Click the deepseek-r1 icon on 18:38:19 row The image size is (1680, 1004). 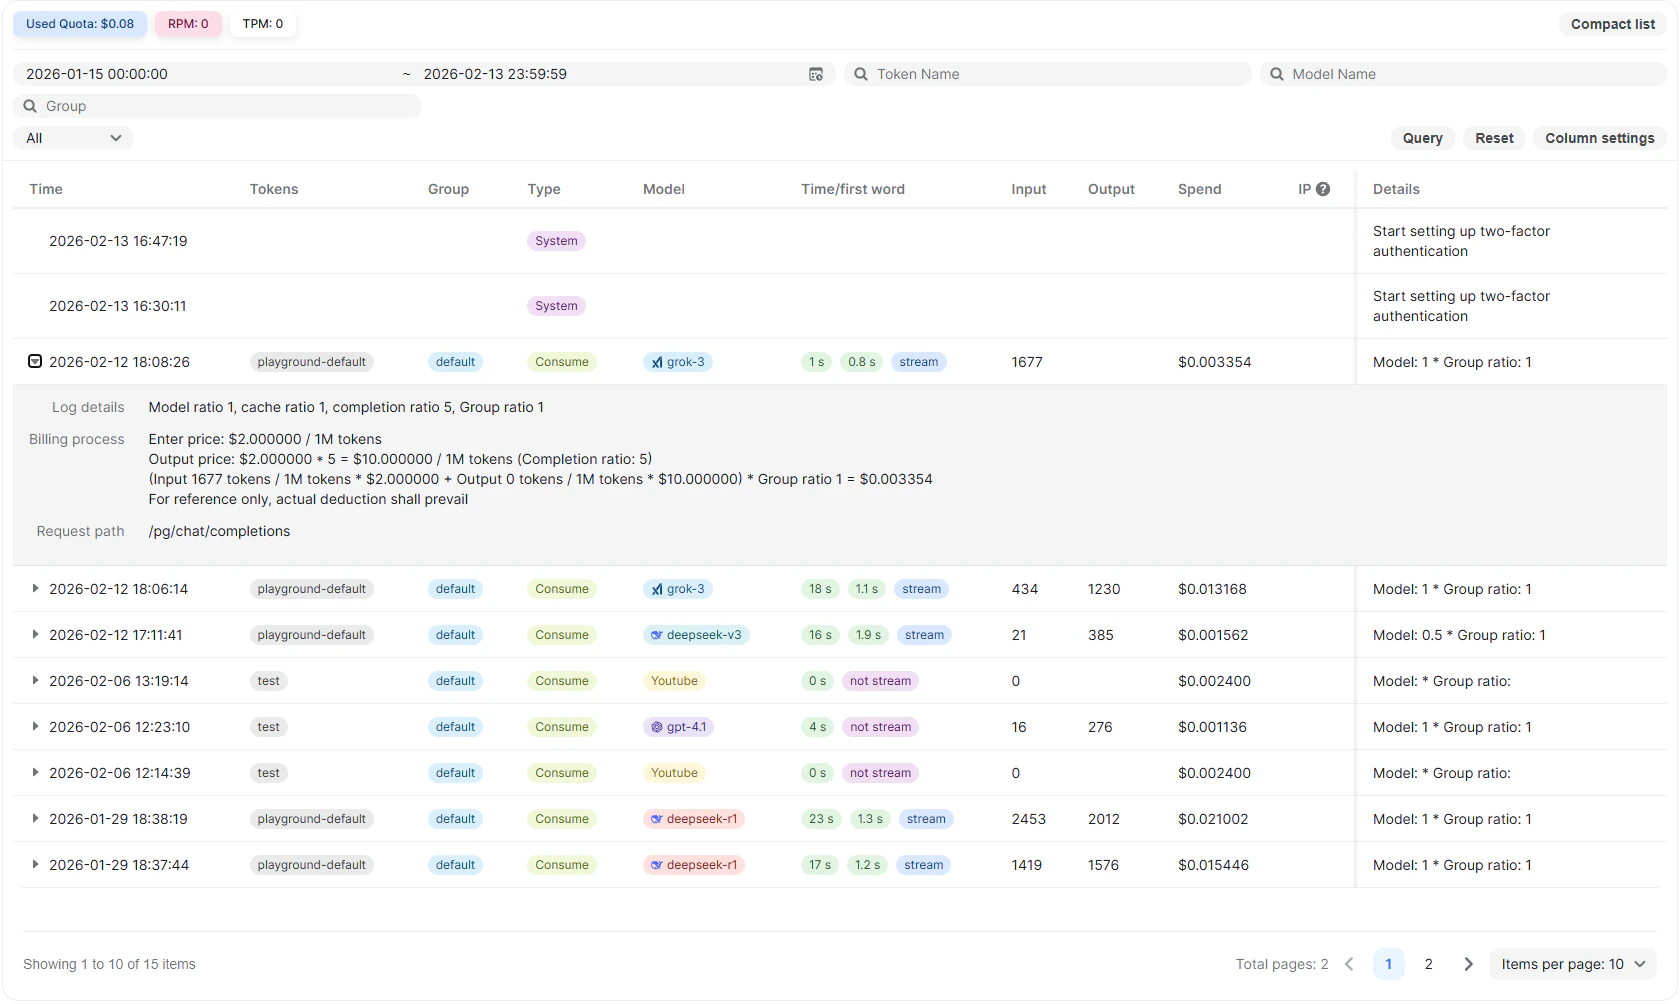[x=657, y=818]
